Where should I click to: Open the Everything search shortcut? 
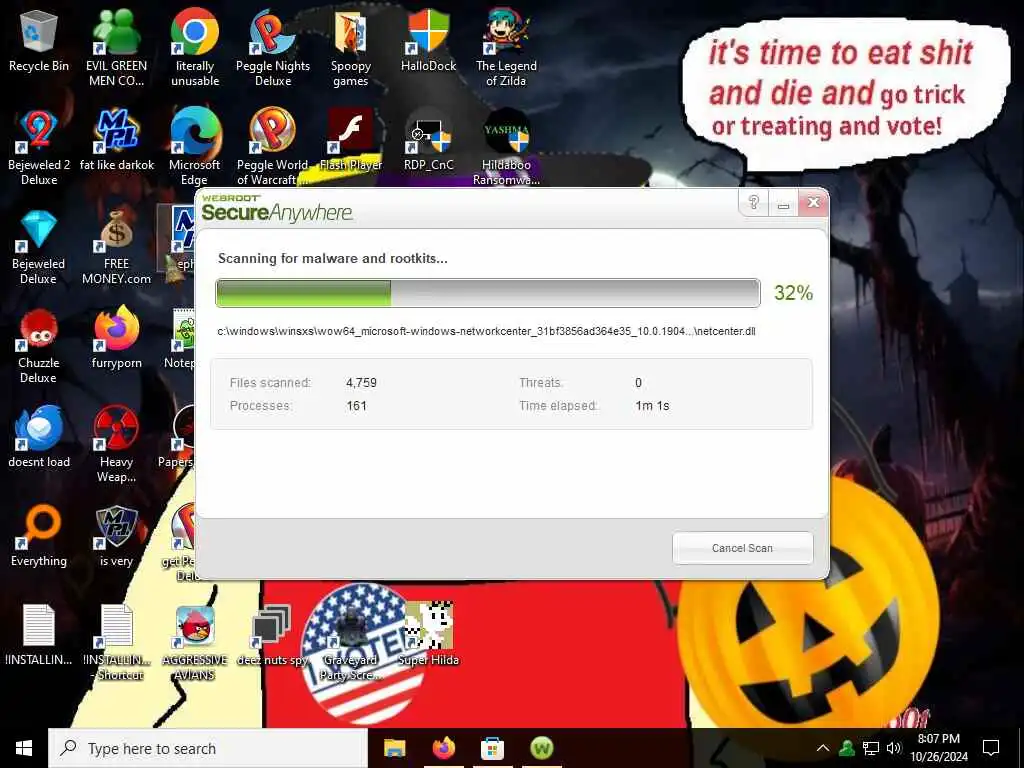[39, 537]
